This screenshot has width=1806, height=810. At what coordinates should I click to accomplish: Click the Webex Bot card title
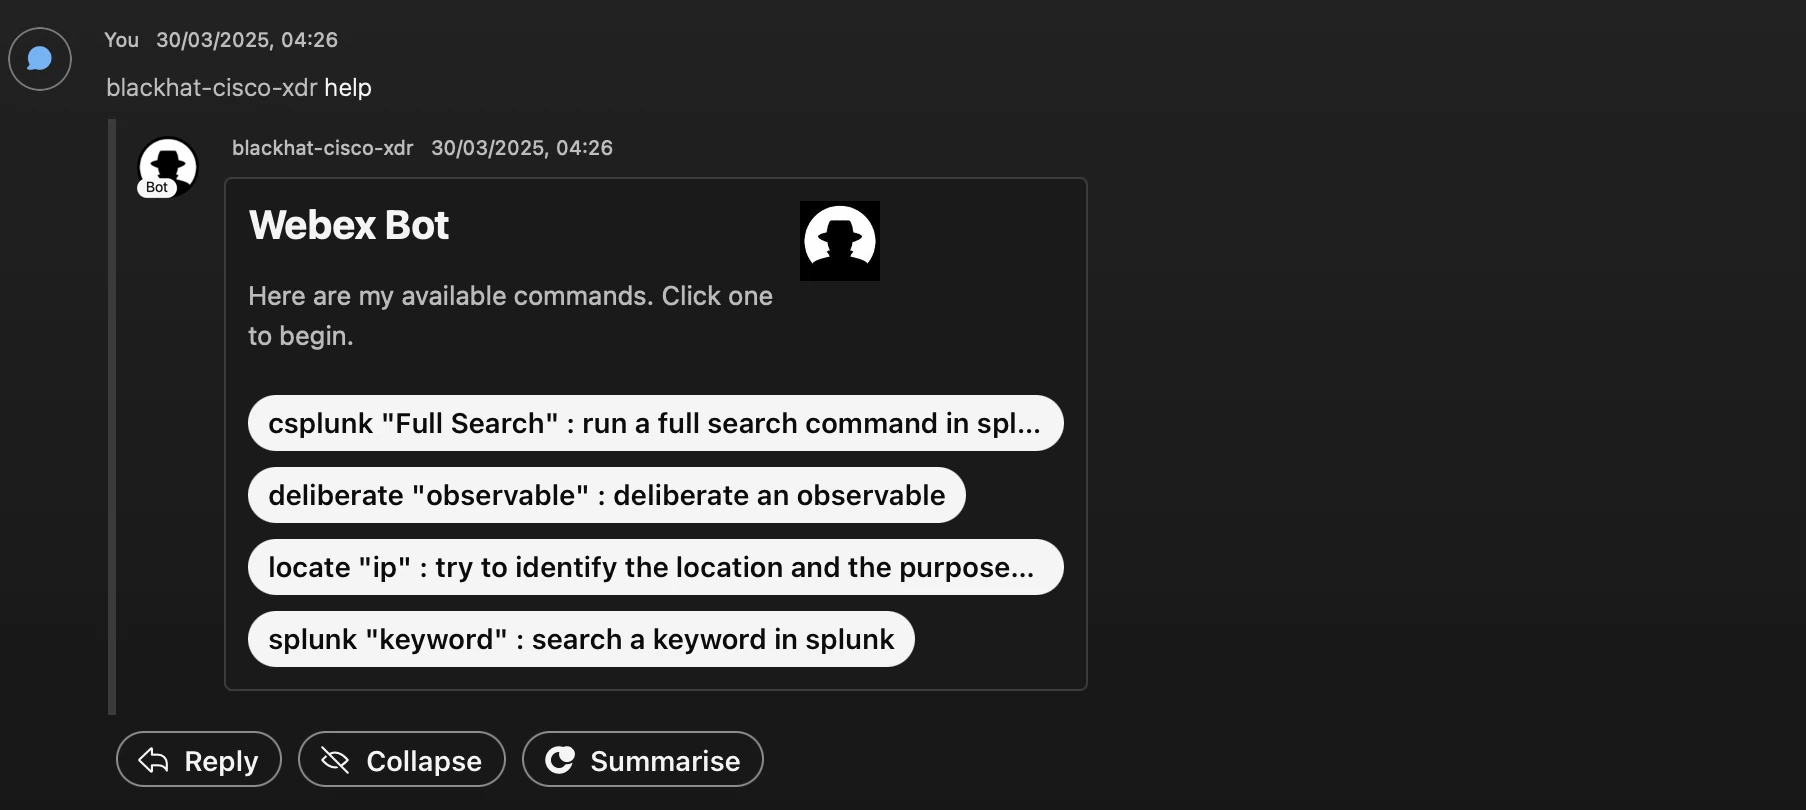click(348, 224)
